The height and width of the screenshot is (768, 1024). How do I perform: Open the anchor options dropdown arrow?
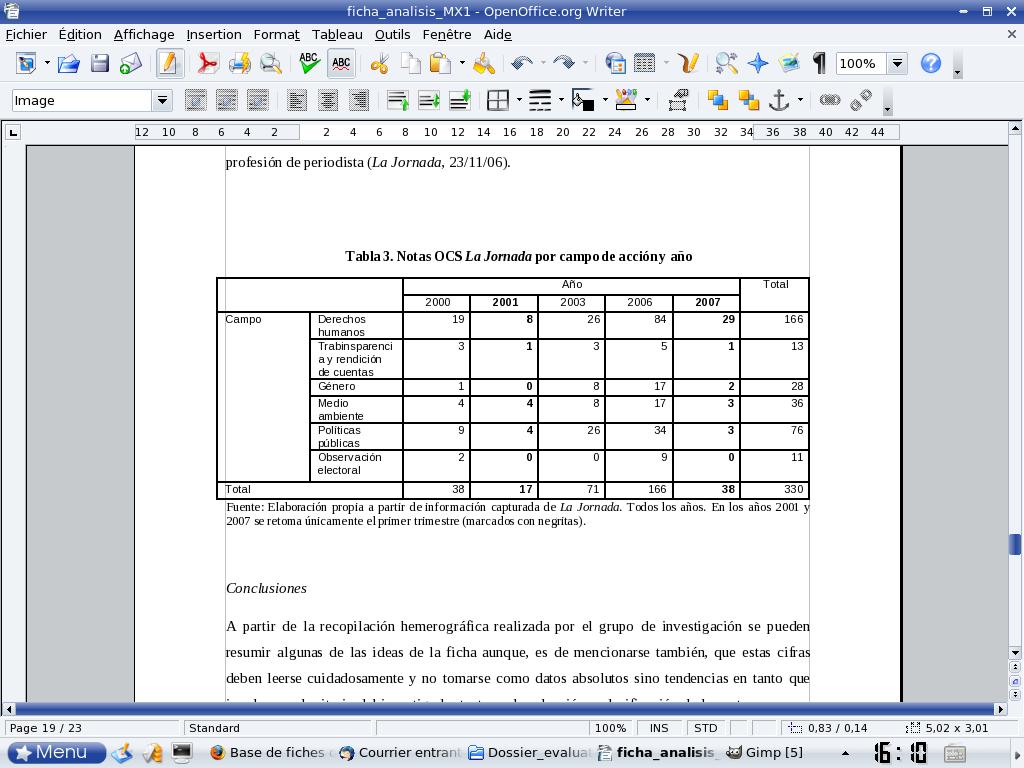pos(801,100)
